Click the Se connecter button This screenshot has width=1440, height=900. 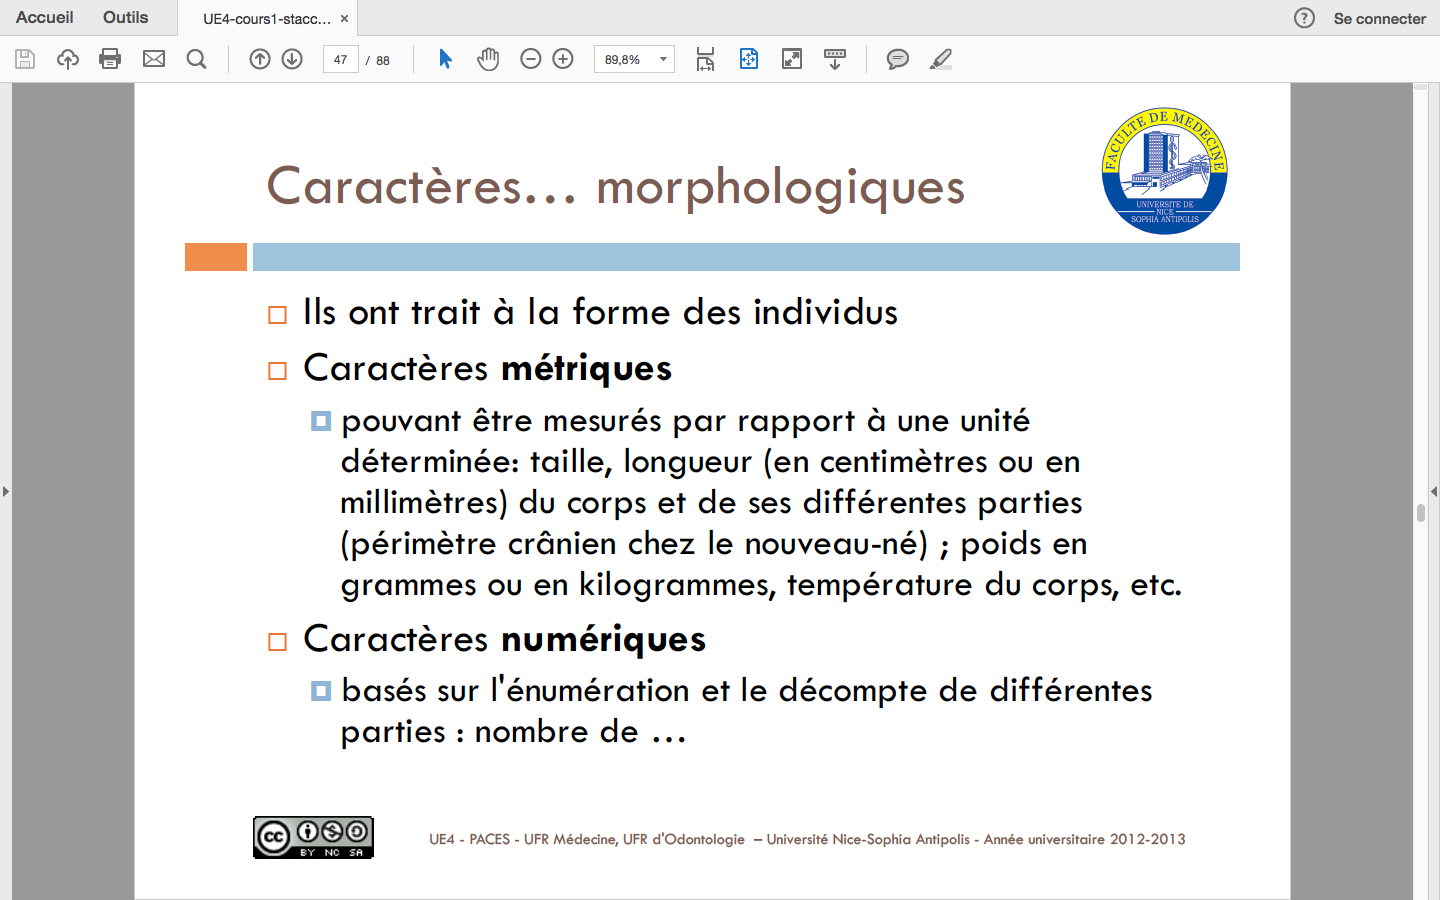point(1379,18)
